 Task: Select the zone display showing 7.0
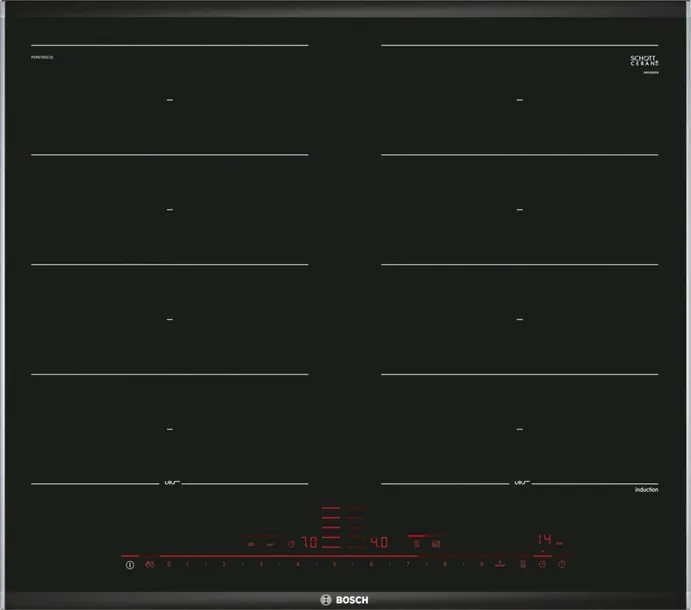[309, 543]
